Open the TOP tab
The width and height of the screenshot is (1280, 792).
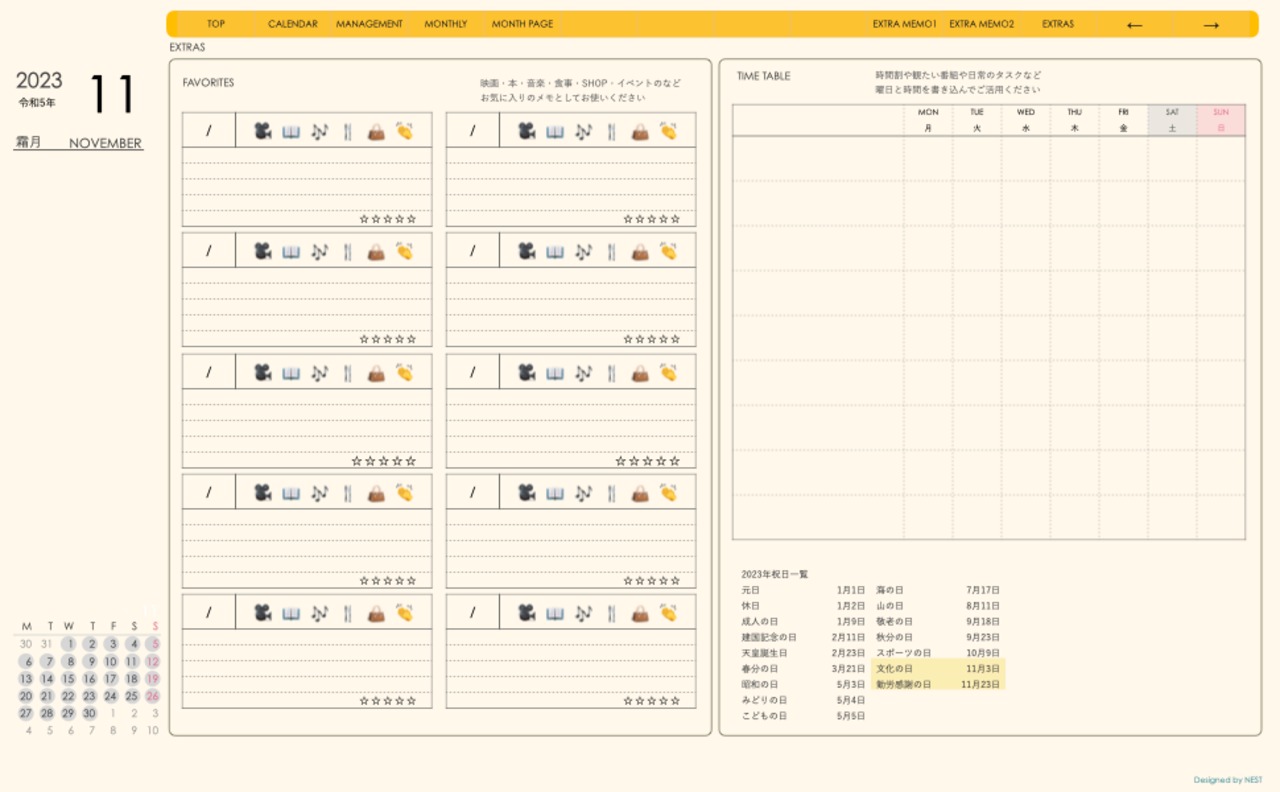(216, 24)
